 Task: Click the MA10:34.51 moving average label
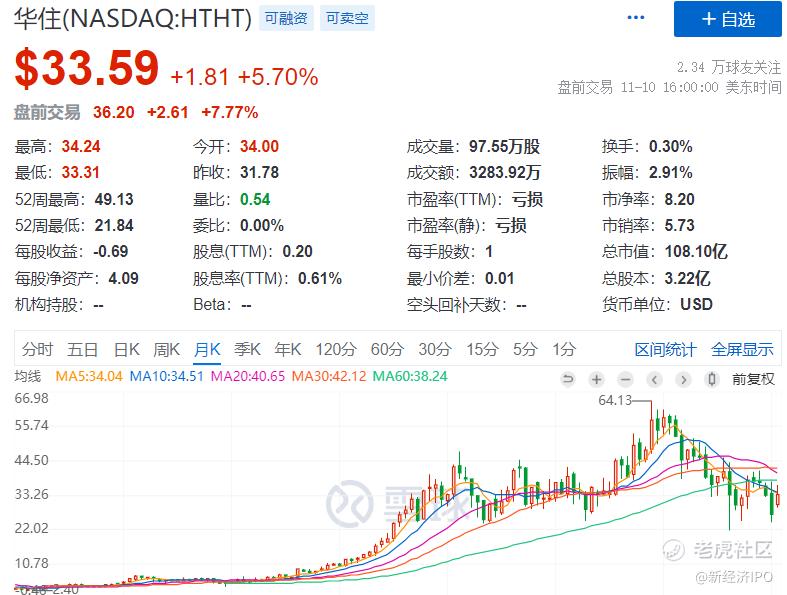167,376
